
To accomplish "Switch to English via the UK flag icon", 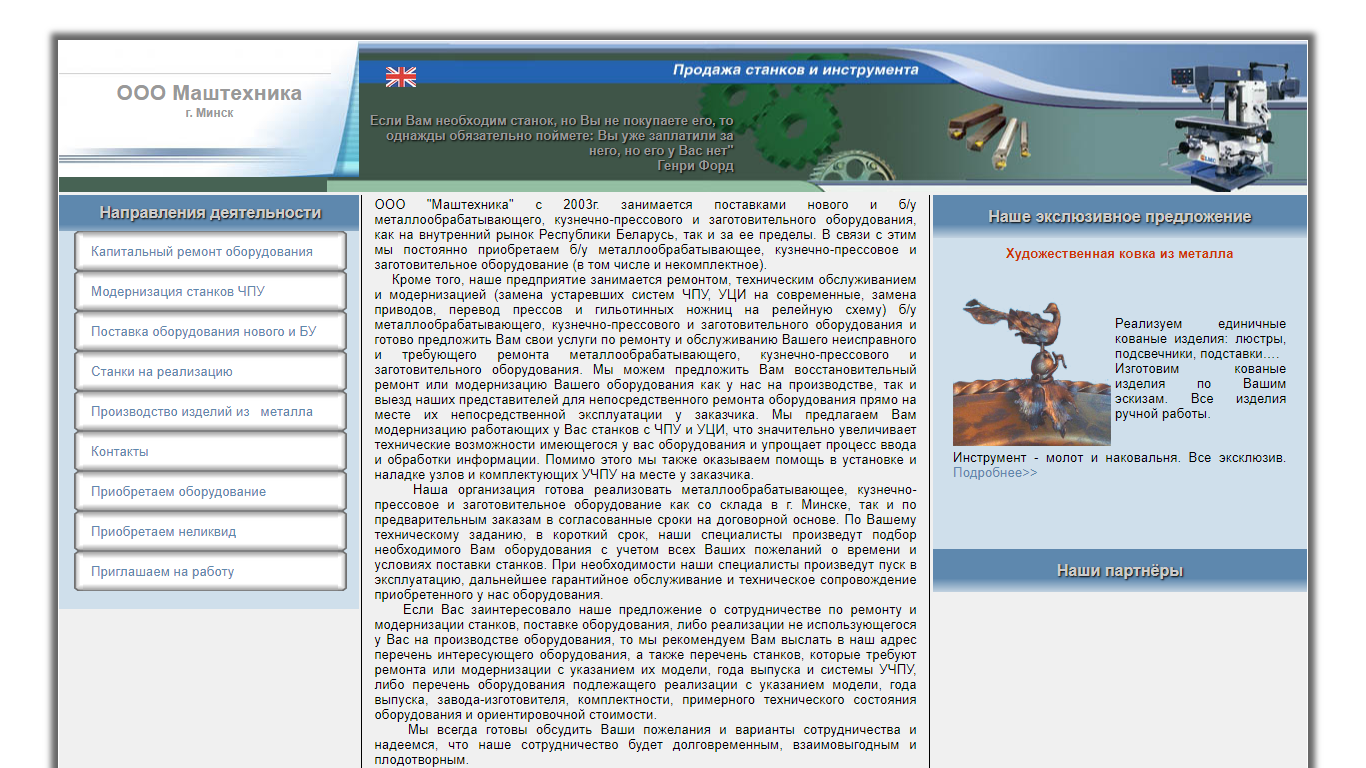I will coord(401,77).
